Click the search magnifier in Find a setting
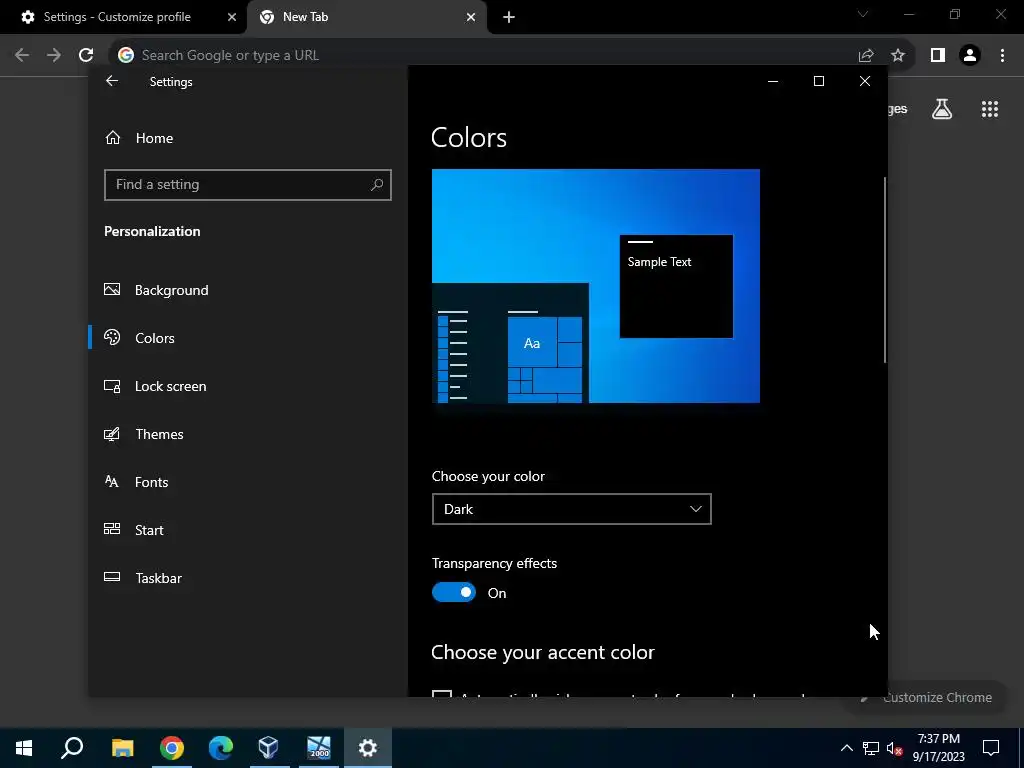The height and width of the screenshot is (768, 1024). (x=377, y=185)
